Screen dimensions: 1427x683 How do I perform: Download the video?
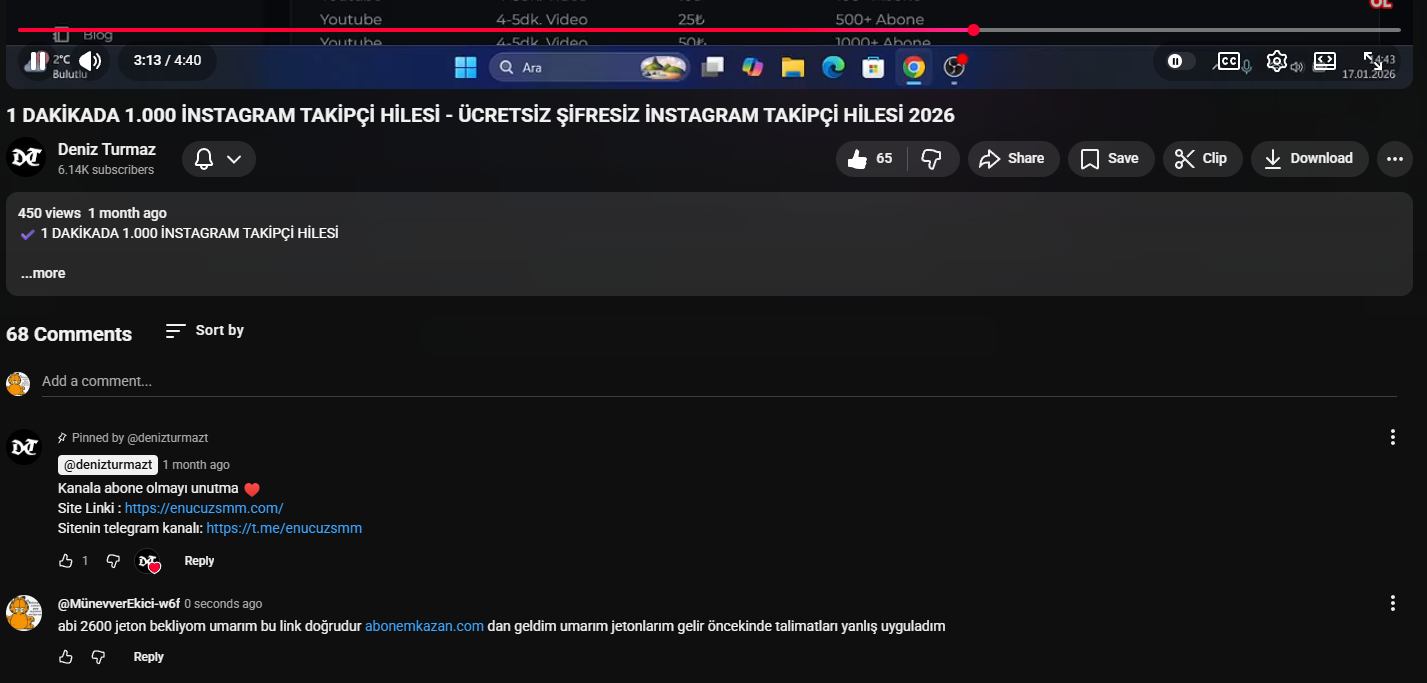[1310, 158]
